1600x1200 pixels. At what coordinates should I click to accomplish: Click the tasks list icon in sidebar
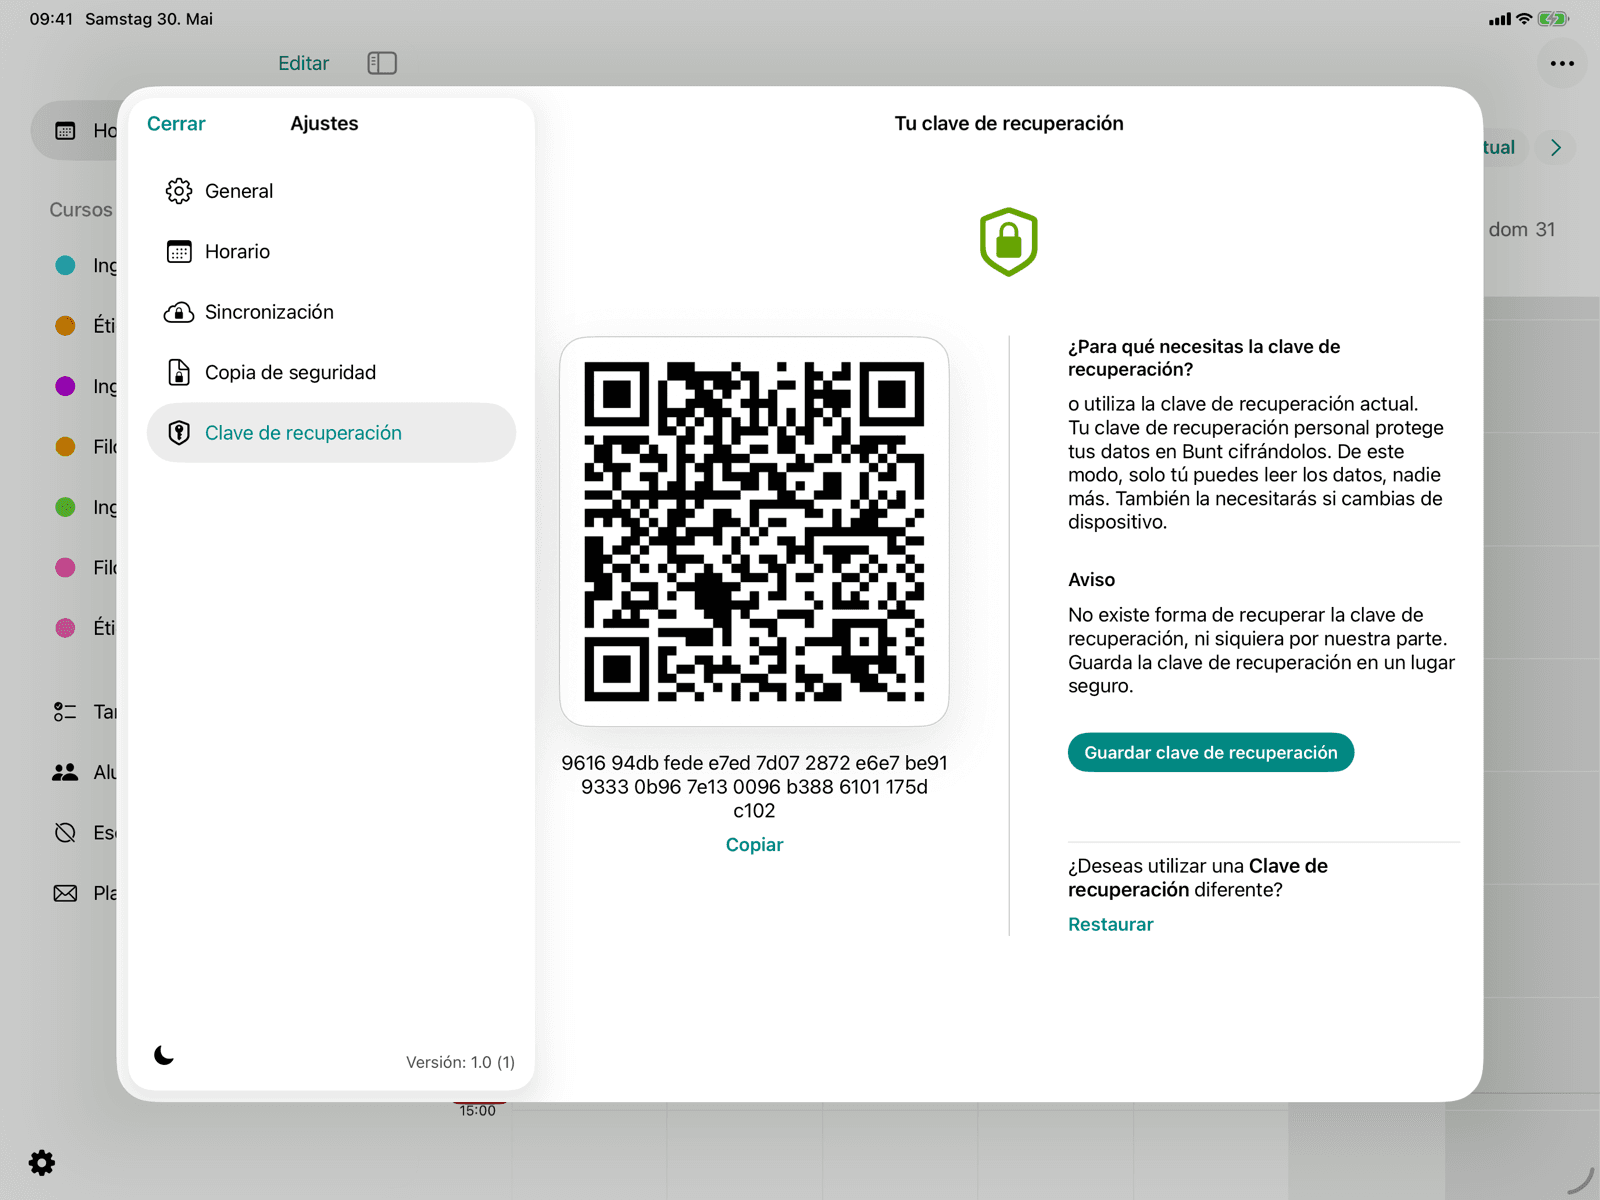65,712
